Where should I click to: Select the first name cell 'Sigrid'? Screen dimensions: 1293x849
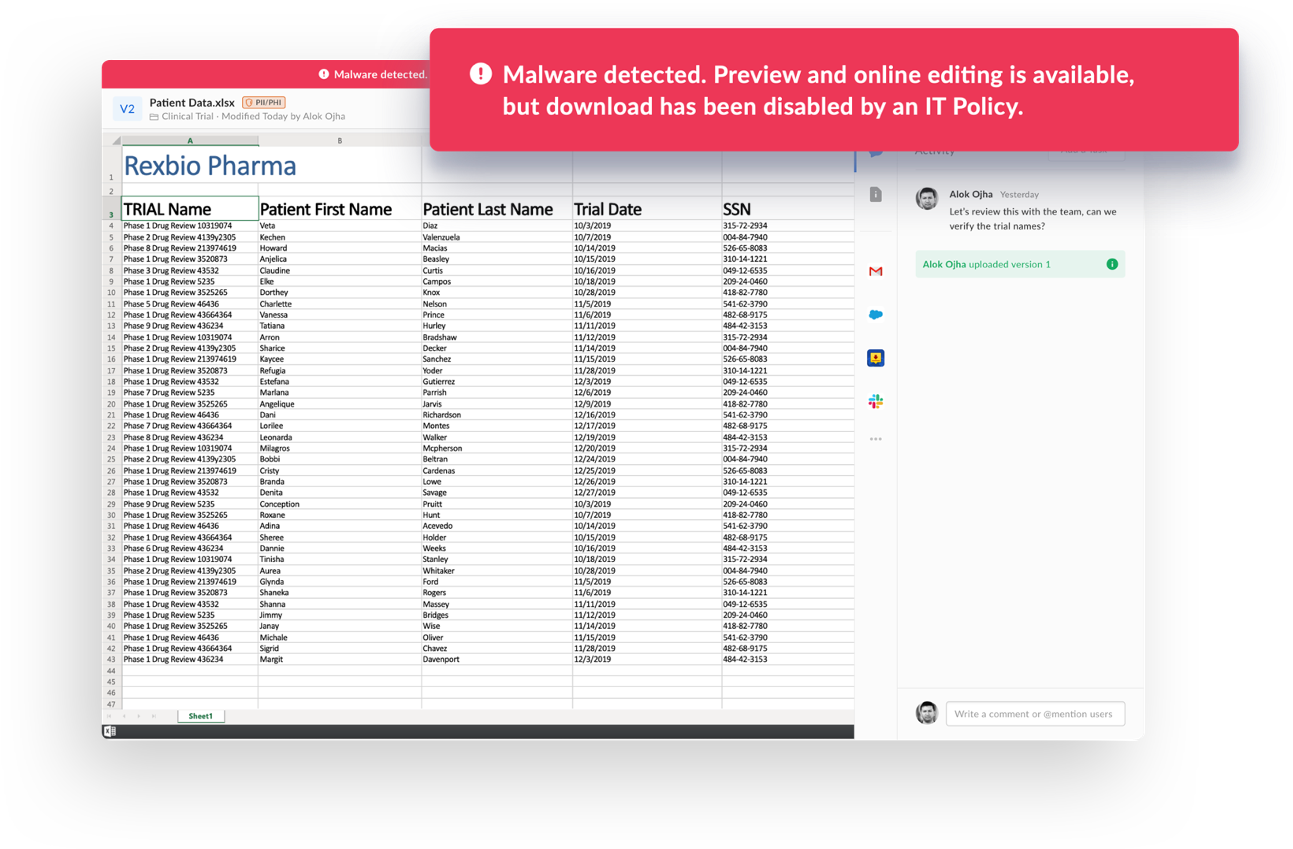pyautogui.click(x=340, y=648)
